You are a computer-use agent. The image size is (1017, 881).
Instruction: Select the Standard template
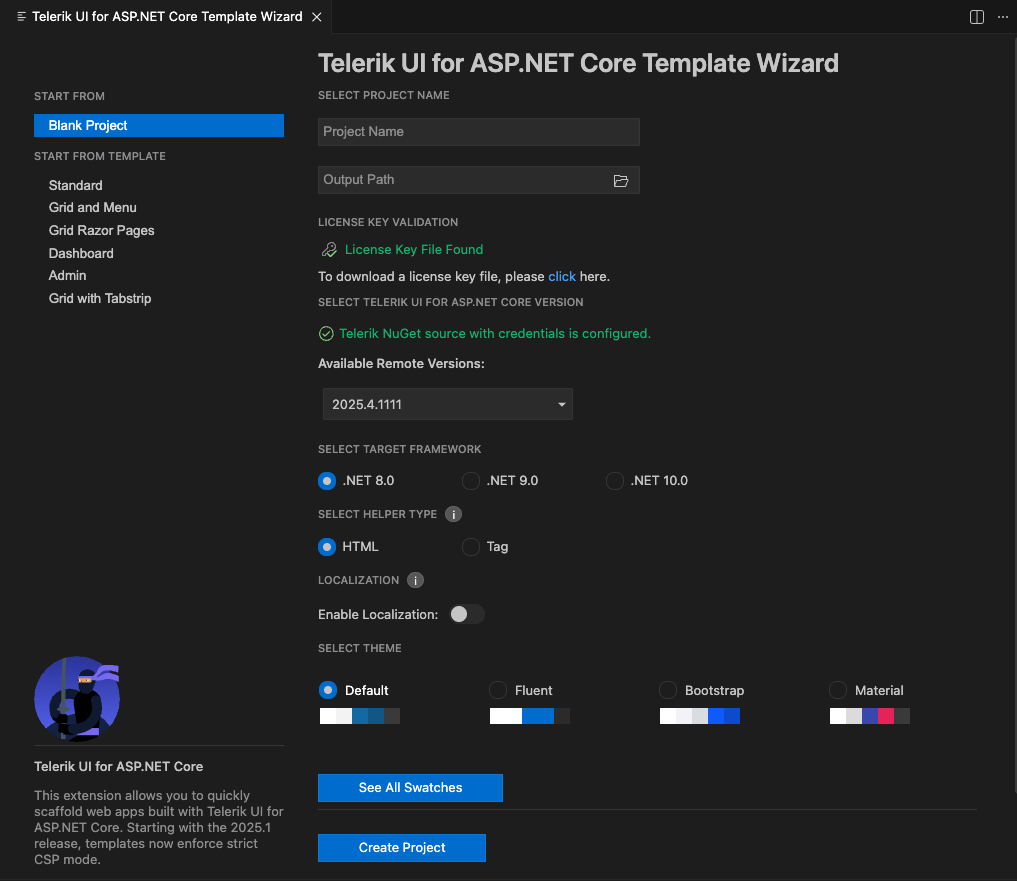[x=75, y=186]
